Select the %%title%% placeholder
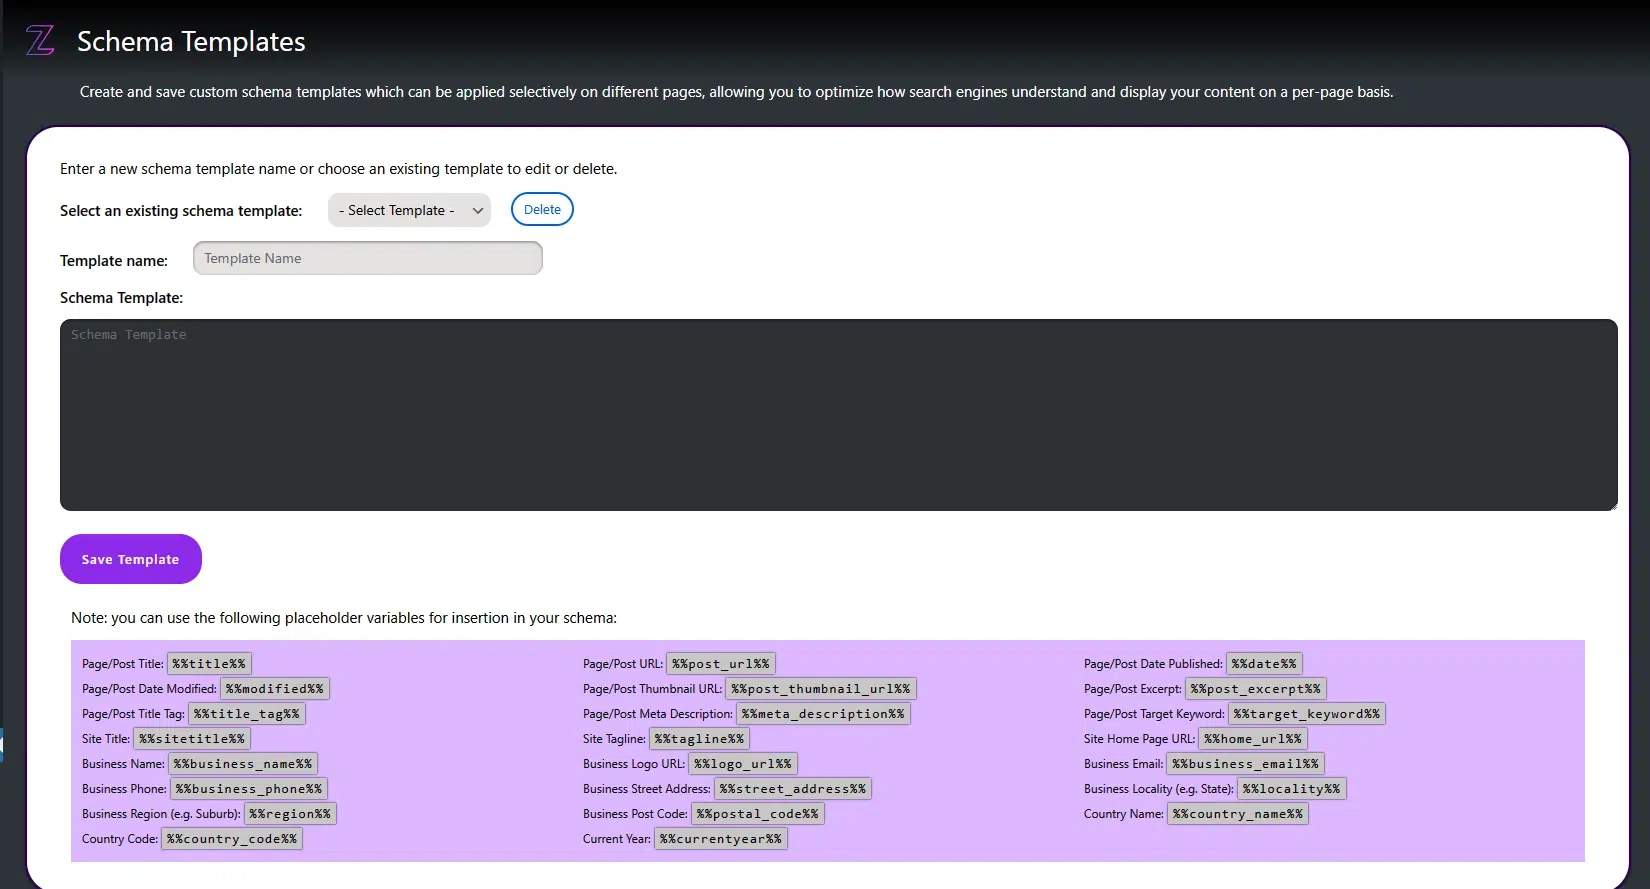1650x889 pixels. click(209, 664)
